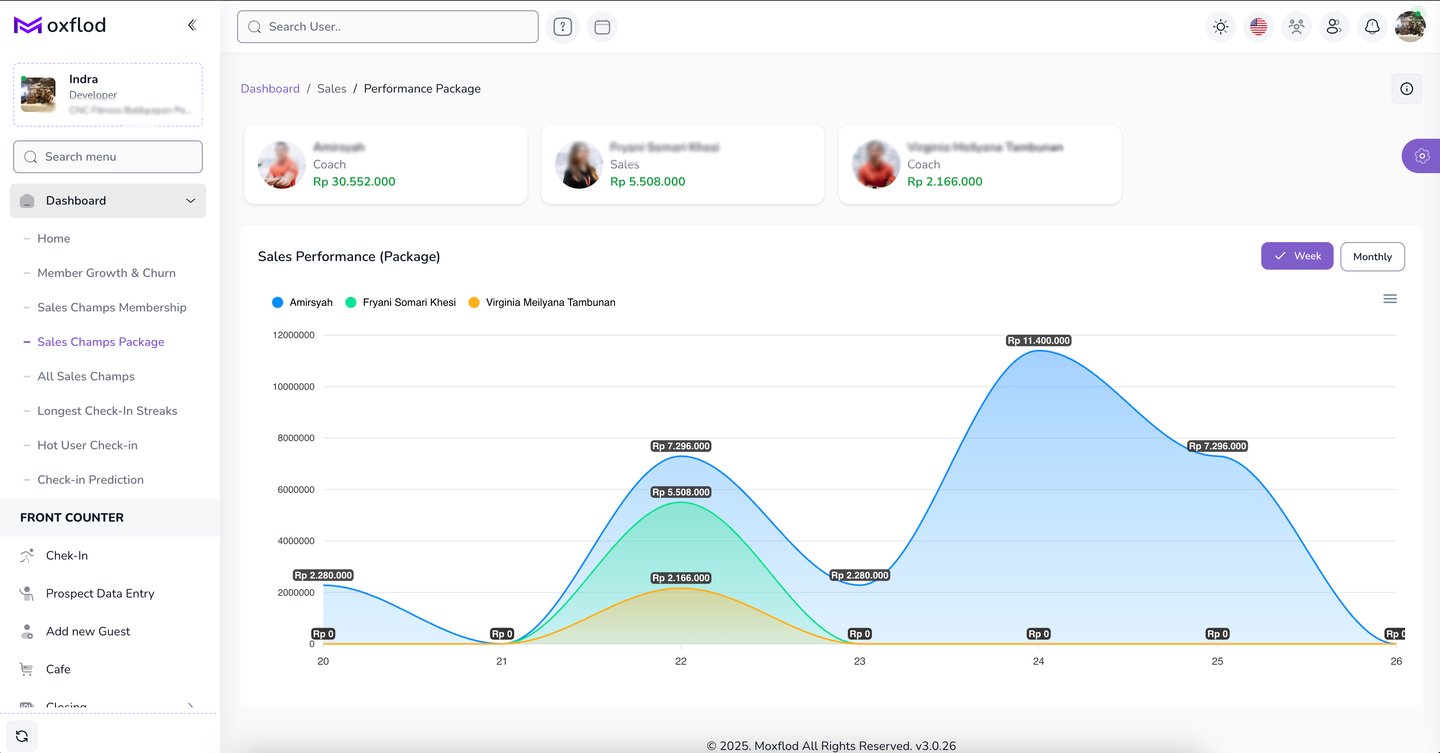
Task: Click the Rp 5.508.000 label on the green curve
Action: click(681, 492)
